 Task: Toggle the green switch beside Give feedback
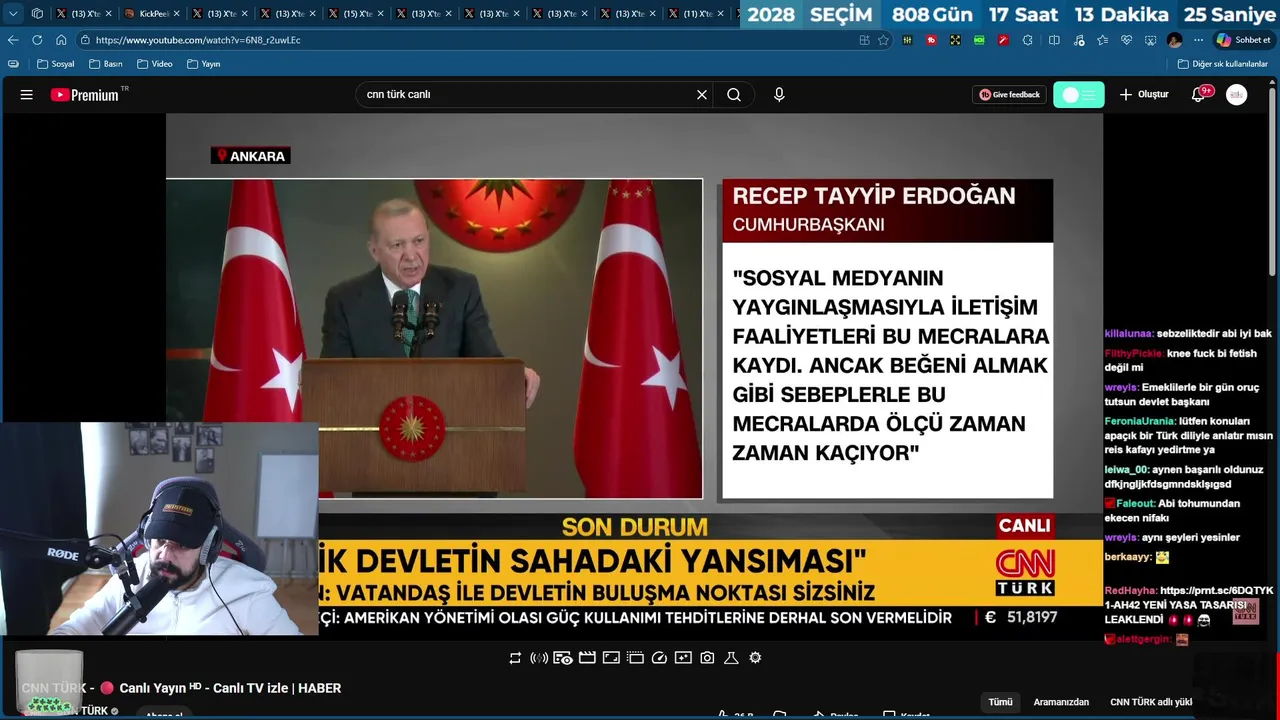[1078, 95]
